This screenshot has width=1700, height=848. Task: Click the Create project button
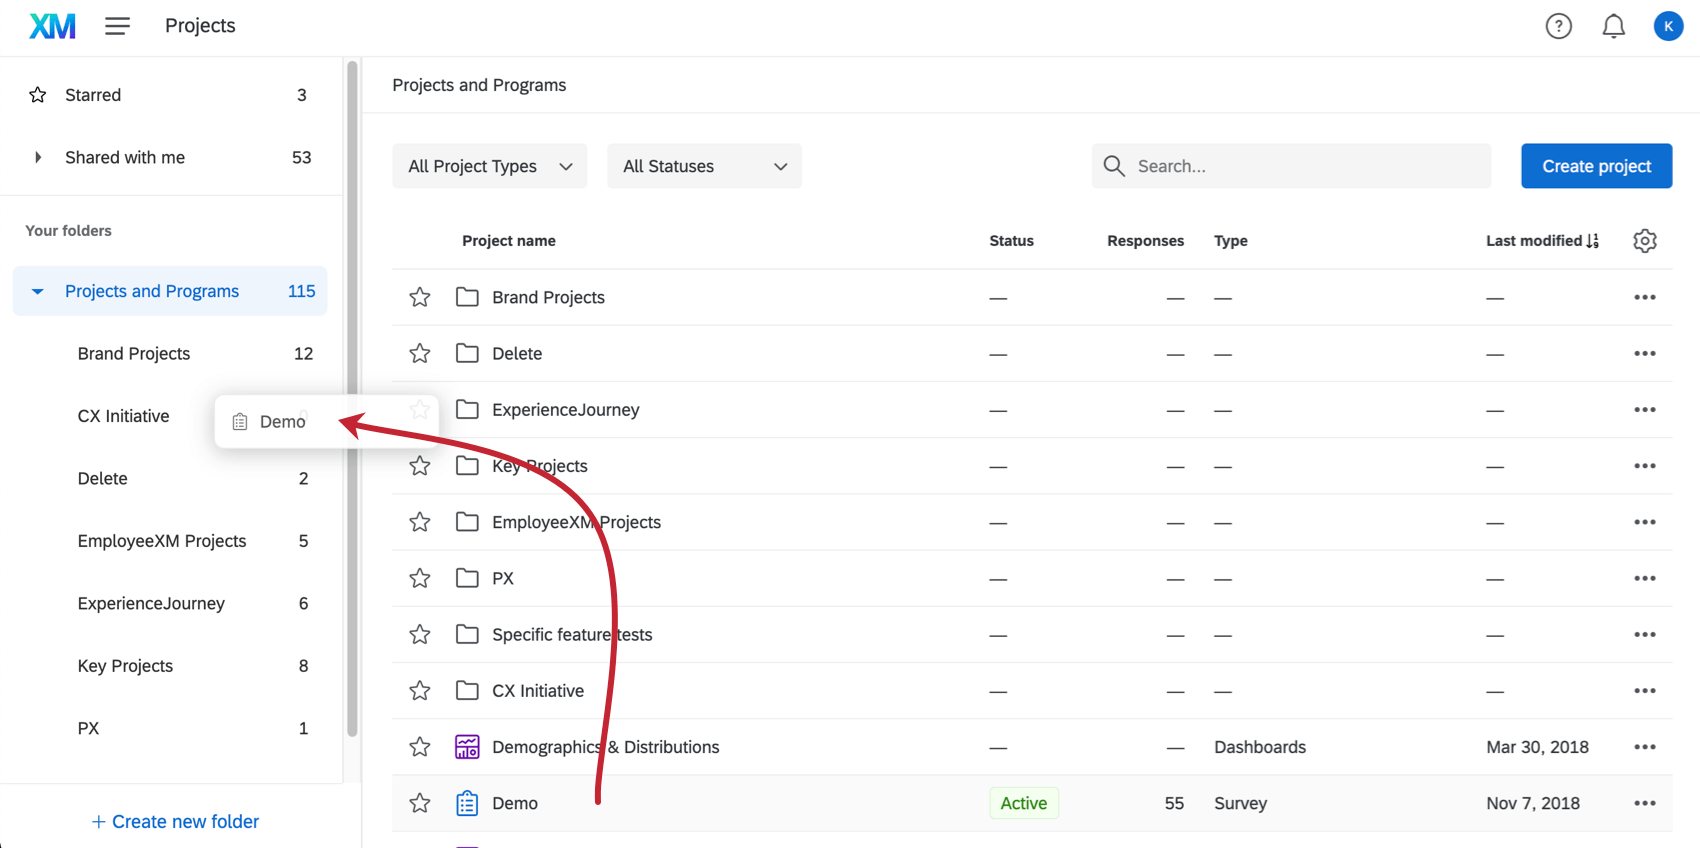pos(1596,166)
